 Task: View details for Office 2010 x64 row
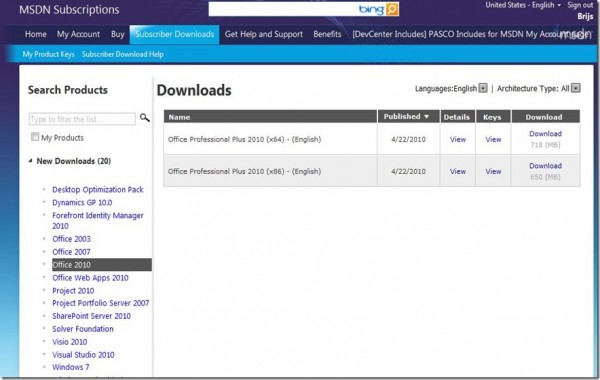(458, 139)
